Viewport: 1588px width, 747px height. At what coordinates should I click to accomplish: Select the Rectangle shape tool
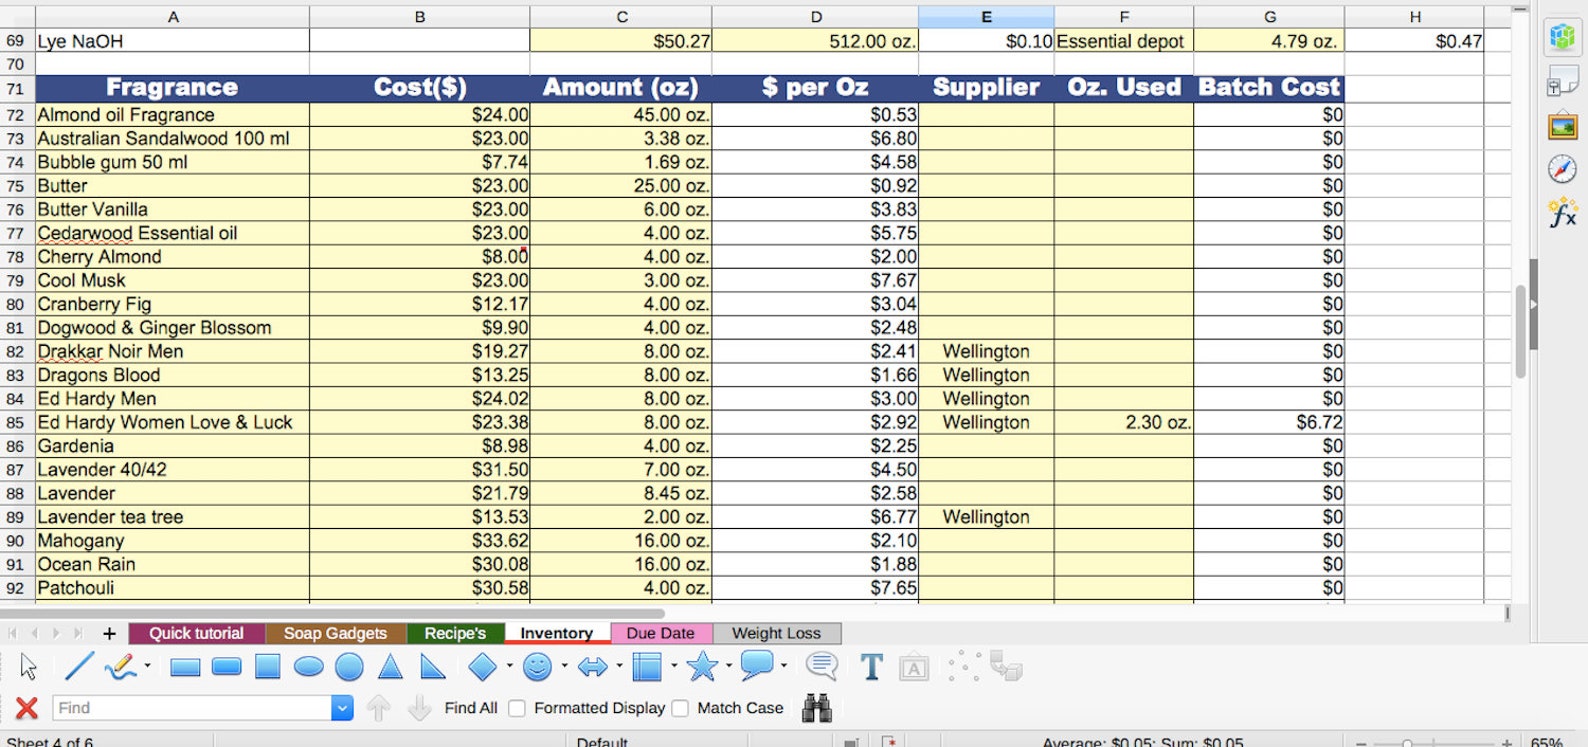pos(185,667)
